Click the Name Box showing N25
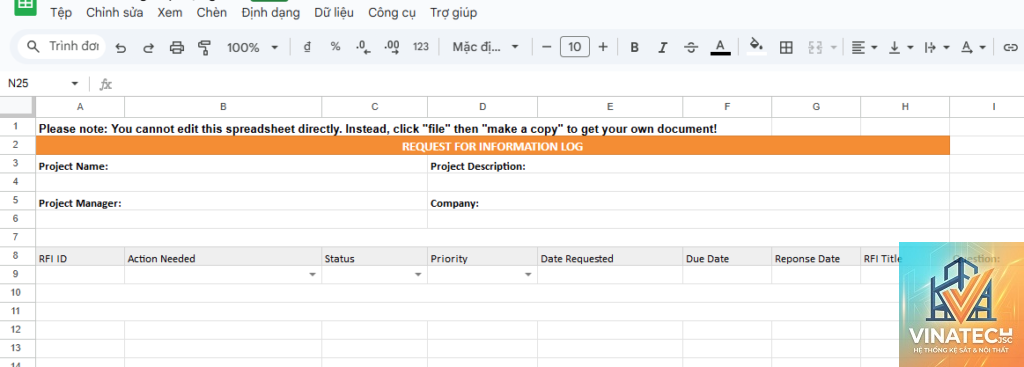Viewport: 1024px width, 367px height. (42, 84)
